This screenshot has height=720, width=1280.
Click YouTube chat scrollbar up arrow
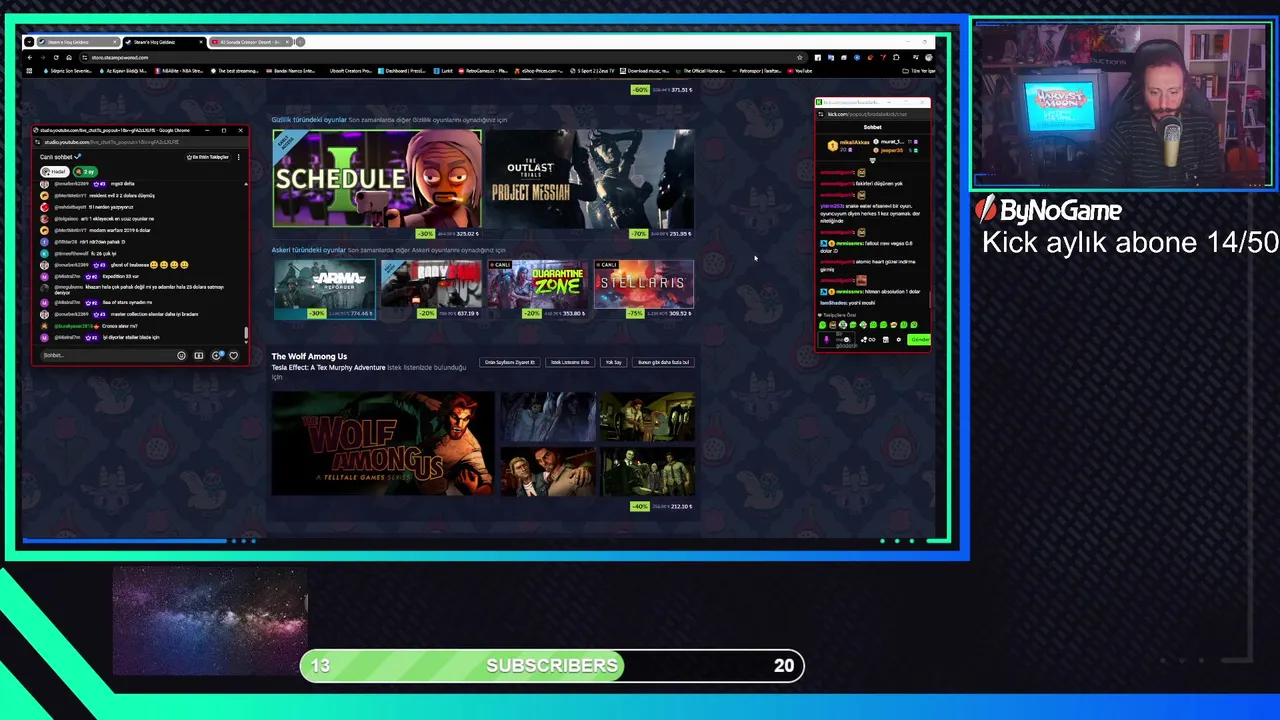pos(246,184)
